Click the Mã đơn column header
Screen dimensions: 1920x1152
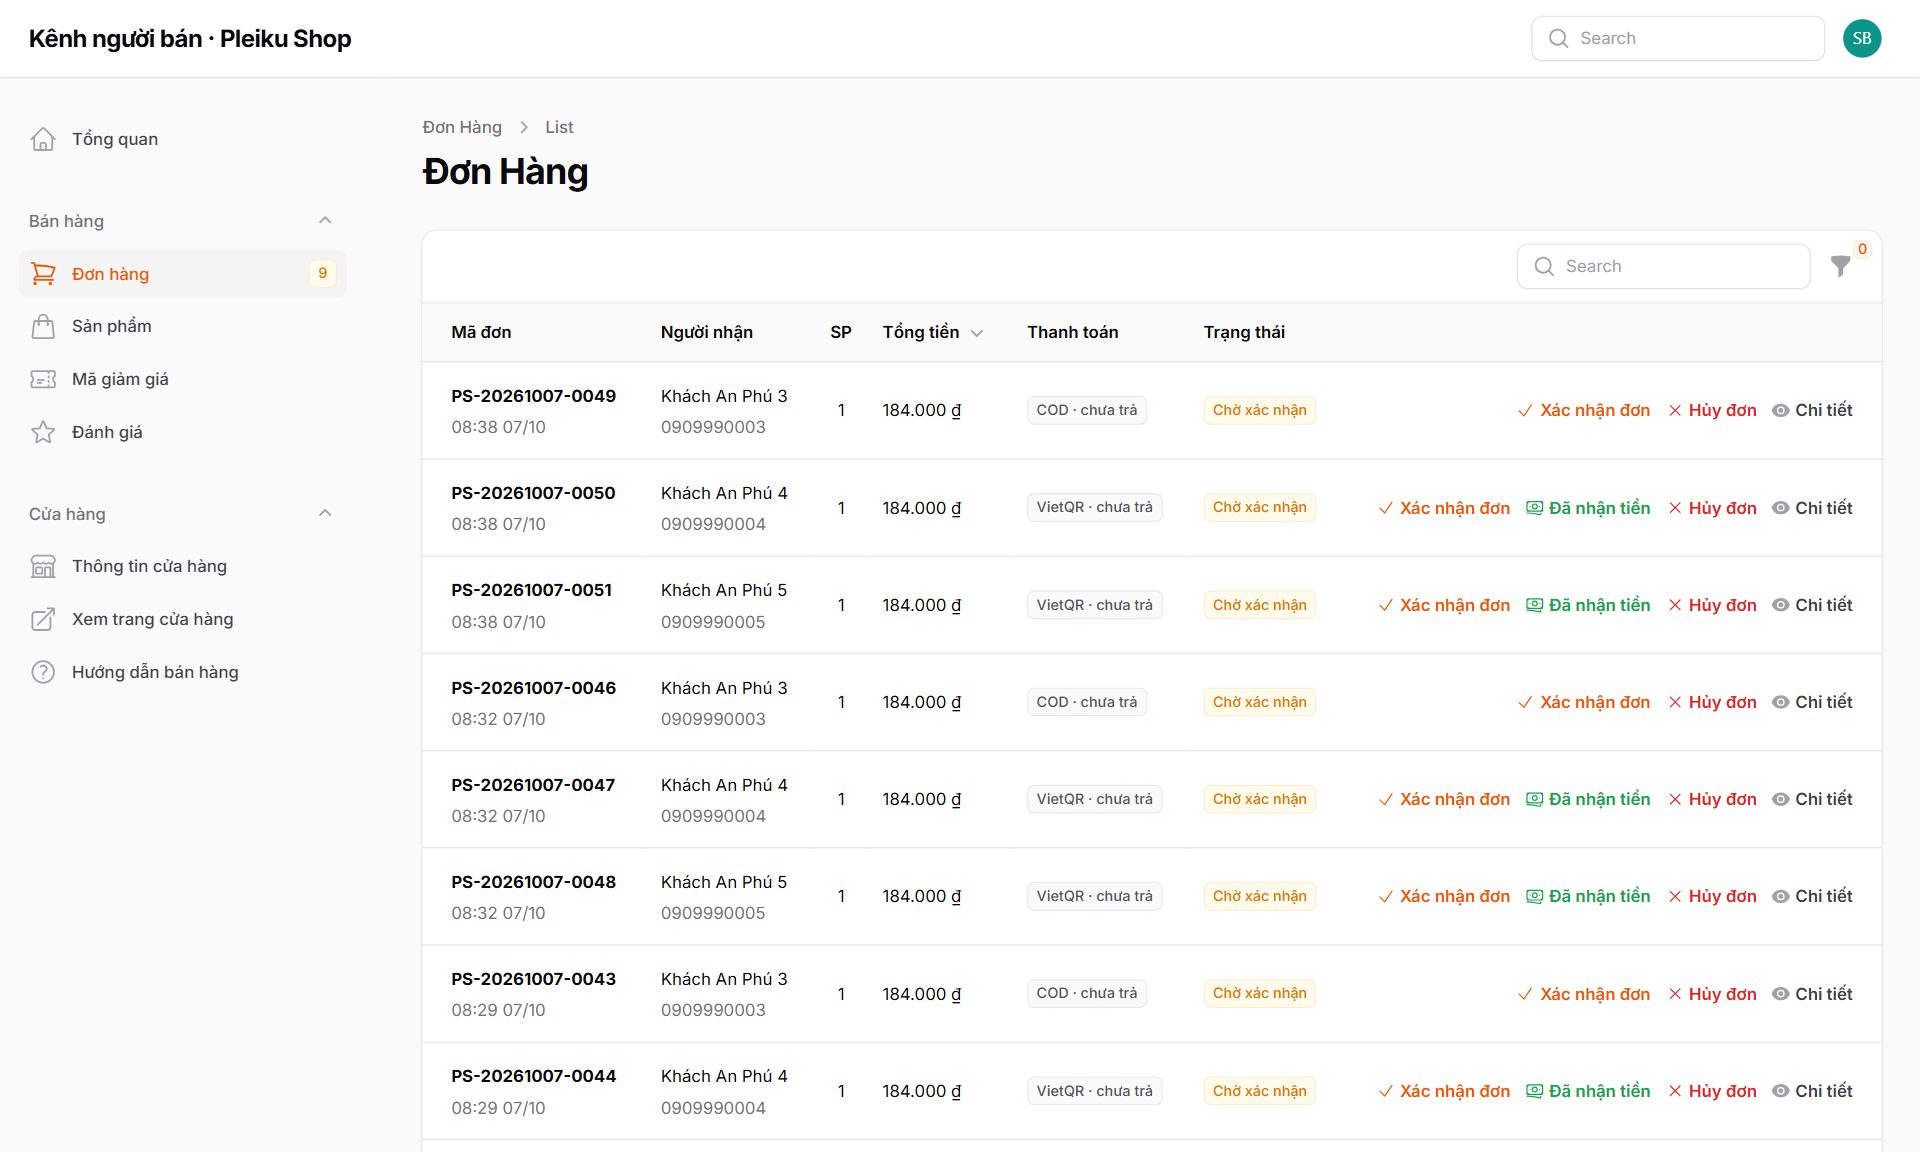click(x=481, y=332)
